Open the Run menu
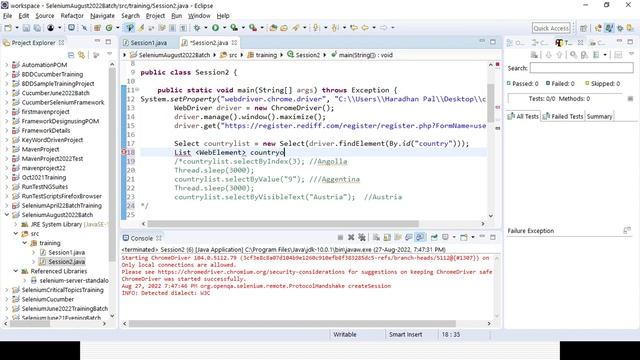 (176, 16)
